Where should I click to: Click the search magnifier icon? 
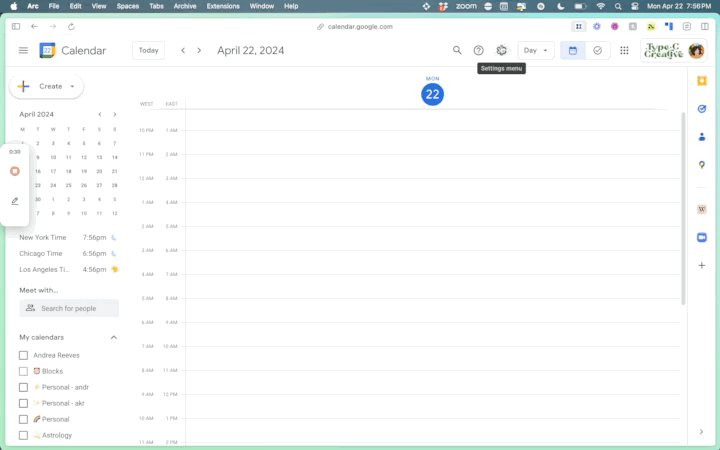point(457,50)
